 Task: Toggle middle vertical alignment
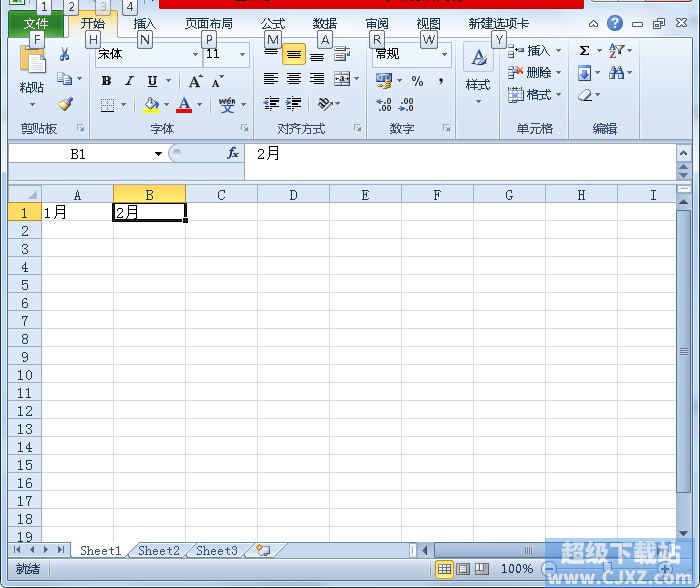(x=294, y=54)
